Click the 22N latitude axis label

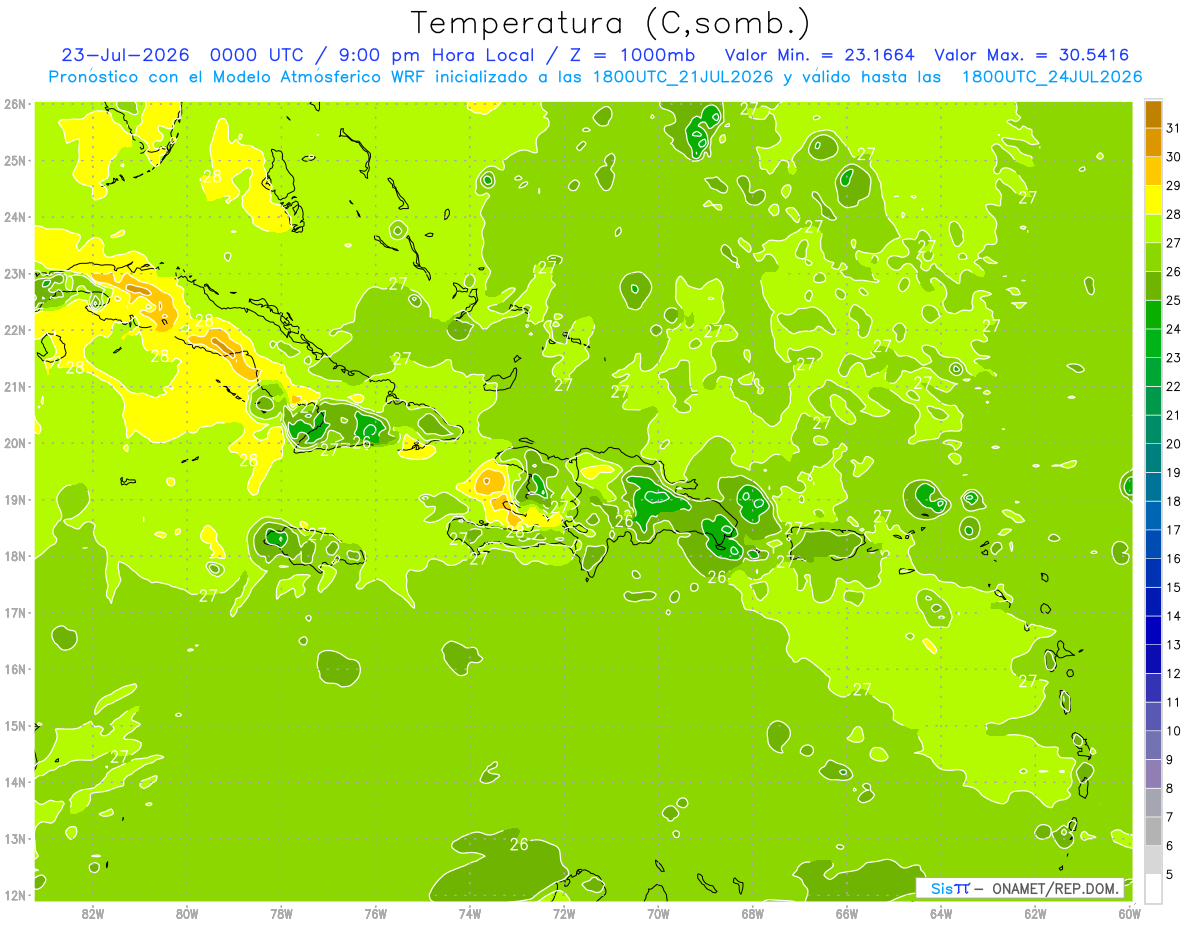(14, 330)
